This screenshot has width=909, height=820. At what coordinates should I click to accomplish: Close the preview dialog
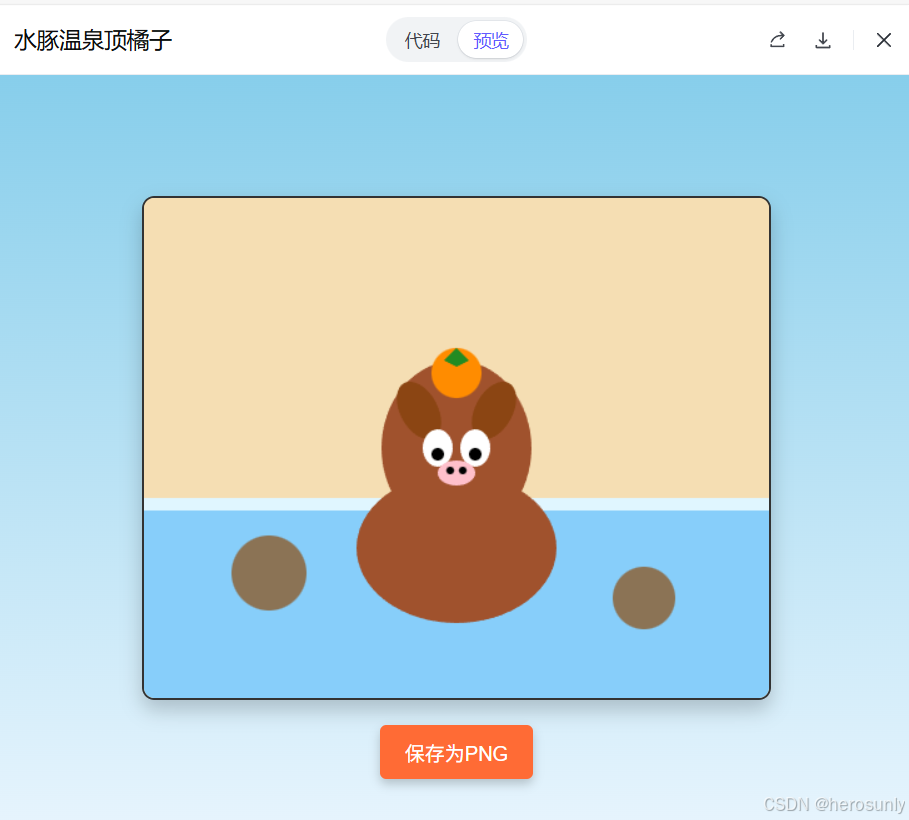click(883, 40)
